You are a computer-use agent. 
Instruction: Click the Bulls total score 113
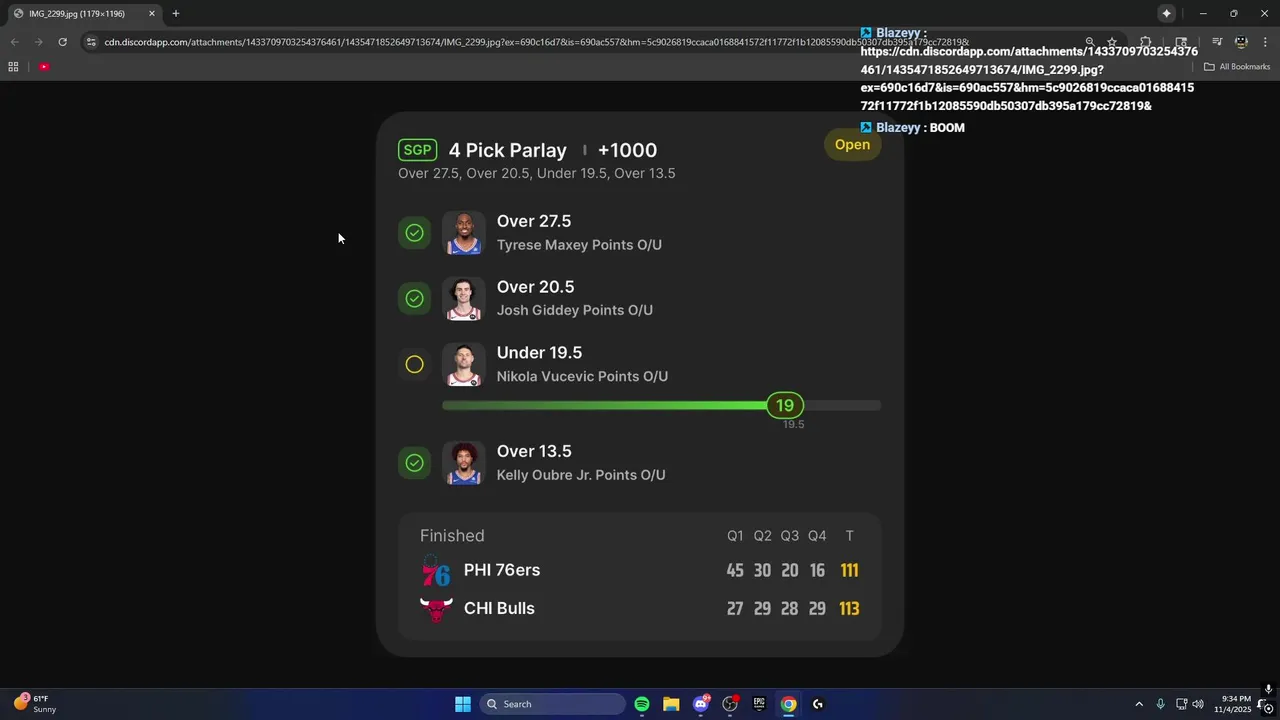pos(849,608)
